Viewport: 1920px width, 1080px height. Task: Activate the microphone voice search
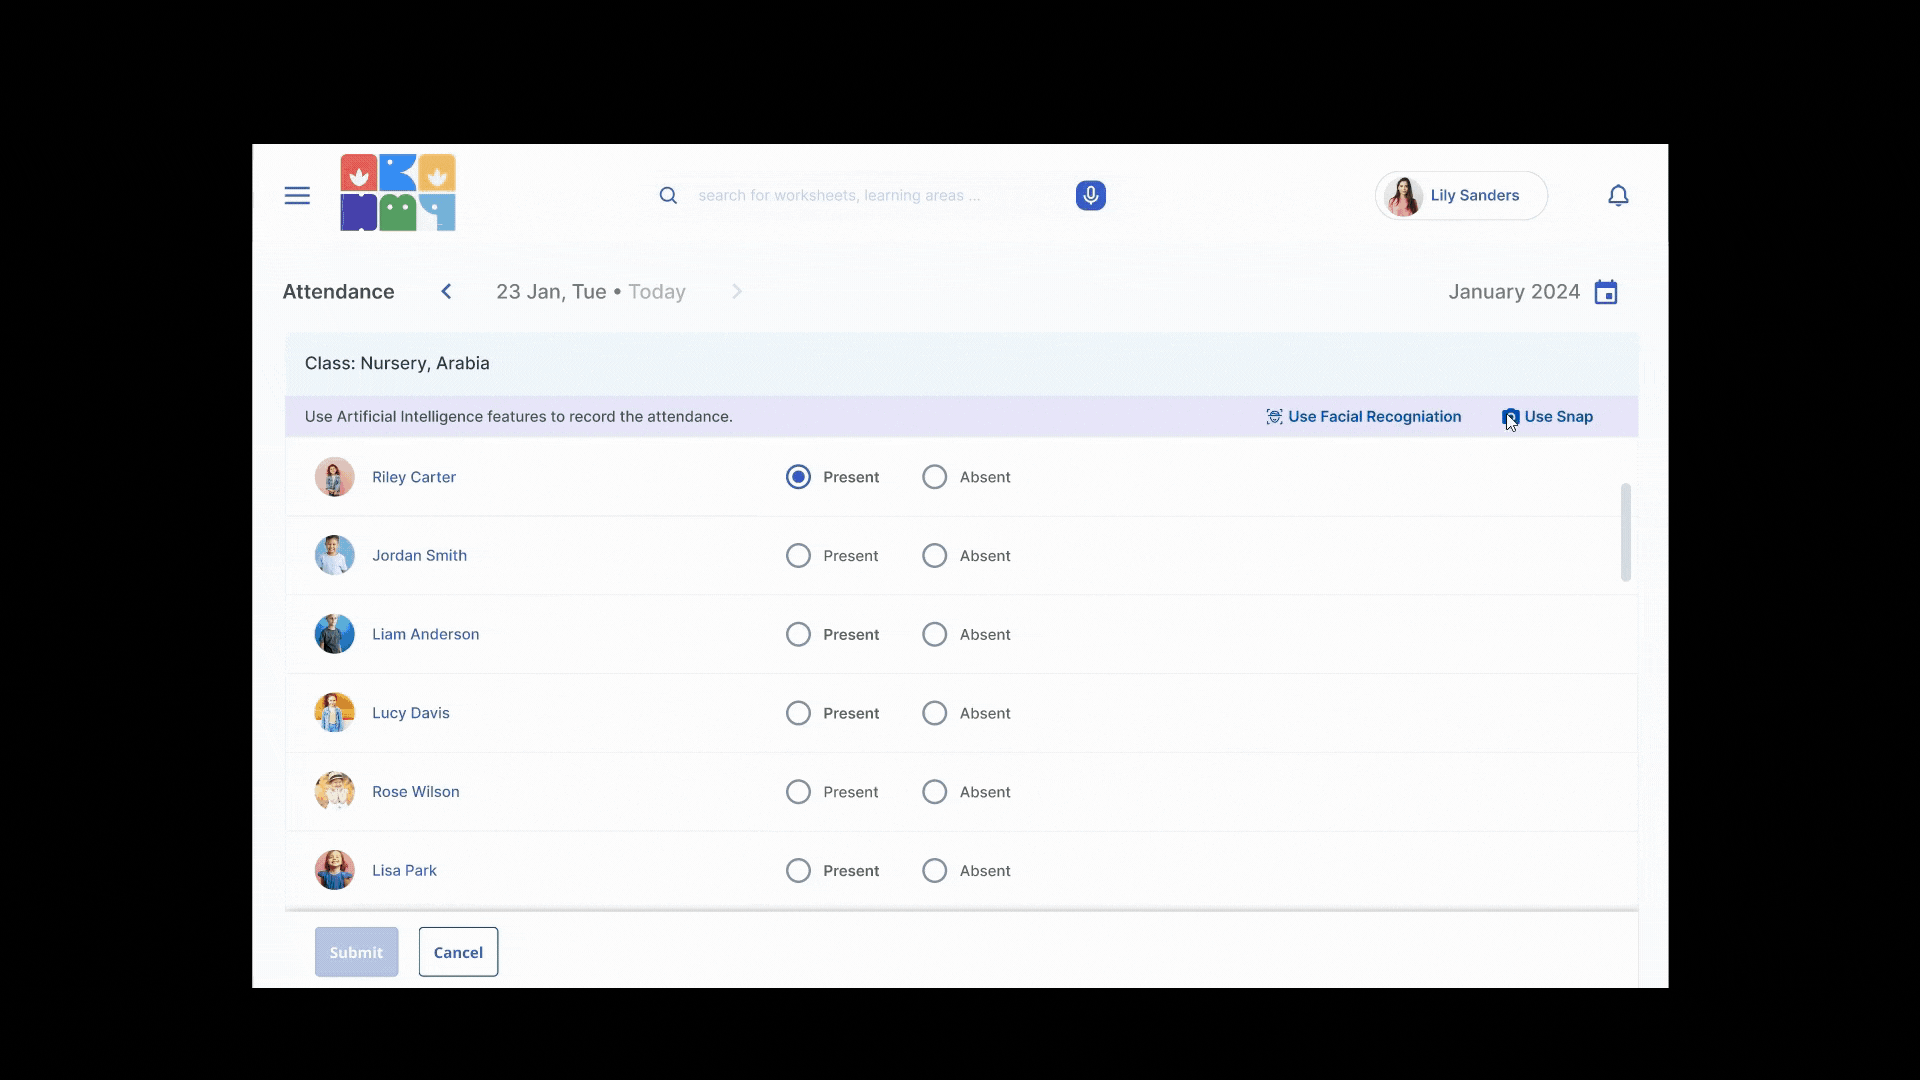click(x=1090, y=196)
